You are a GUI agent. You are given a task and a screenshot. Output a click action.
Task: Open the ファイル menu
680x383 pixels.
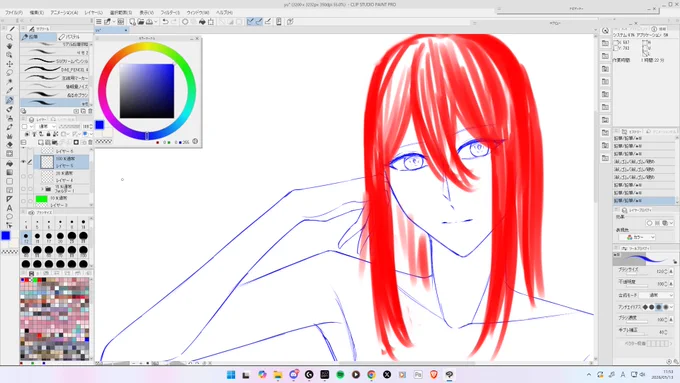coord(13,13)
